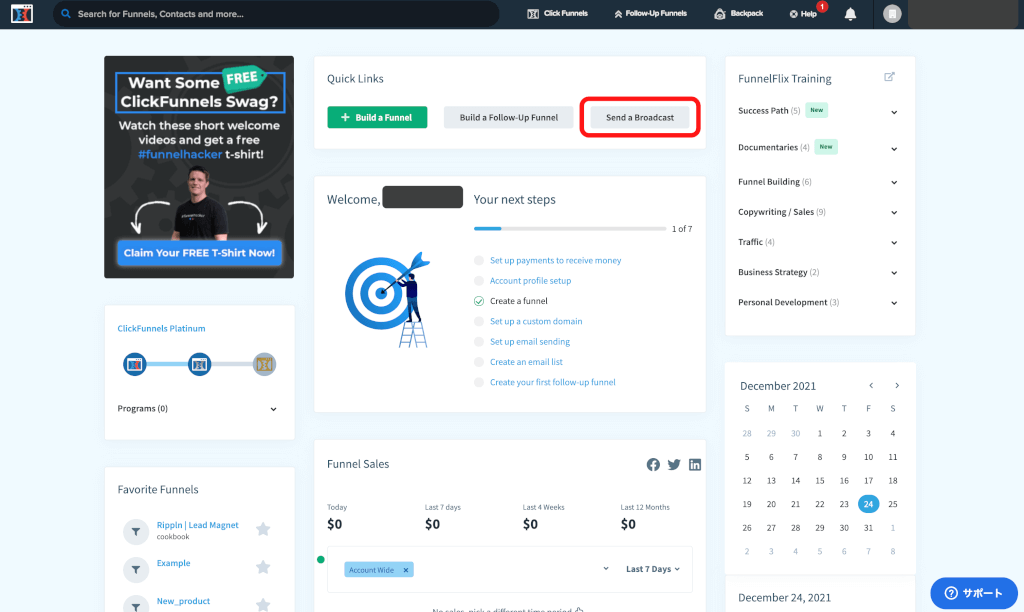Go to next month in calendar
The image size is (1024, 612).
point(897,386)
